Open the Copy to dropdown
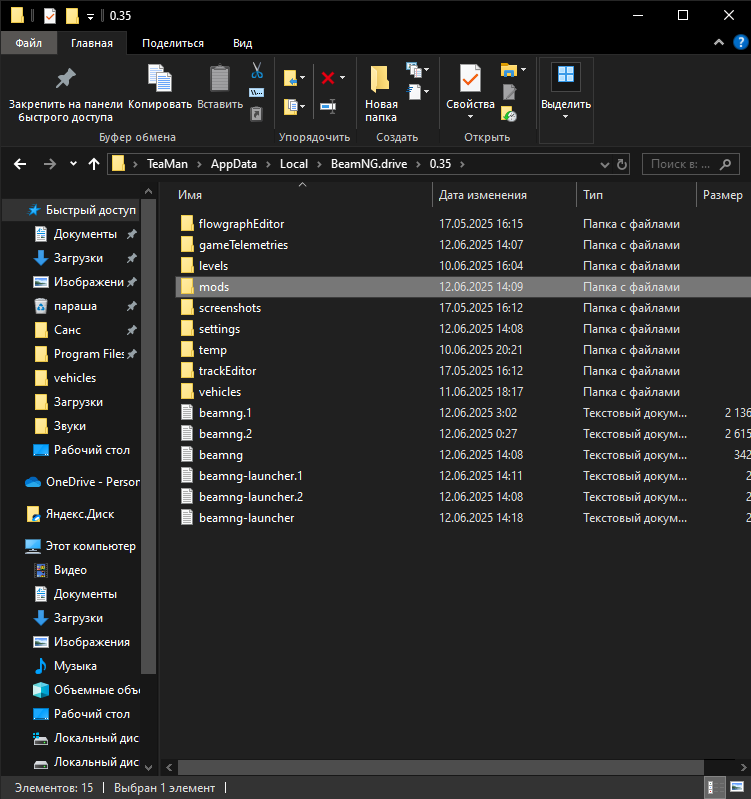This screenshot has width=751, height=799. (x=294, y=106)
